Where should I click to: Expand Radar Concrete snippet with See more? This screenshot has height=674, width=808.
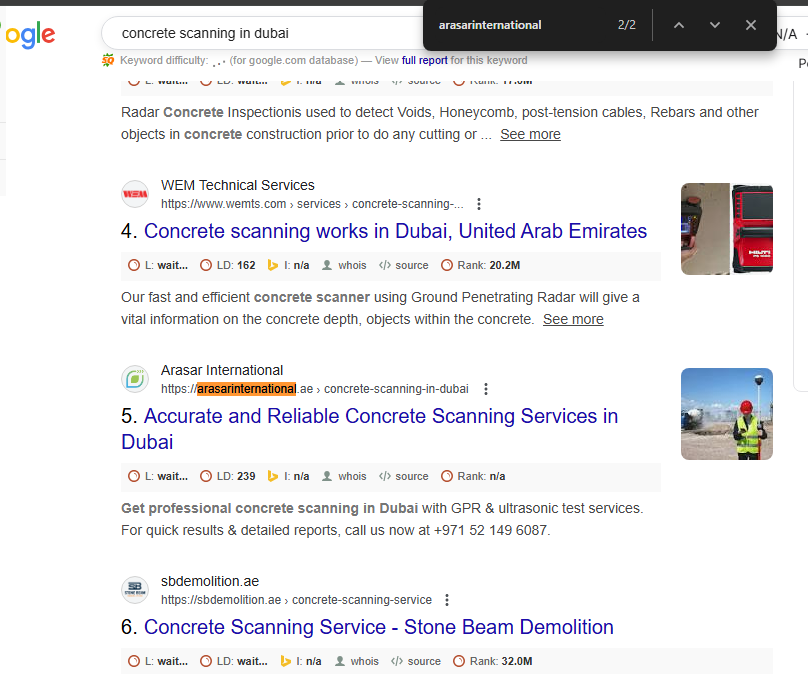point(530,134)
